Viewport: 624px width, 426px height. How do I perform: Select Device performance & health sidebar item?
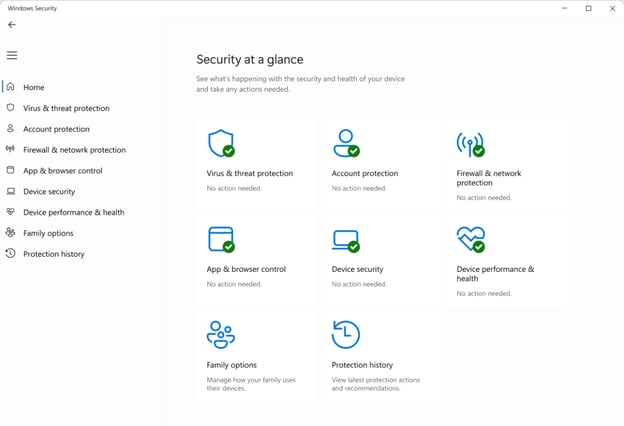pos(73,212)
